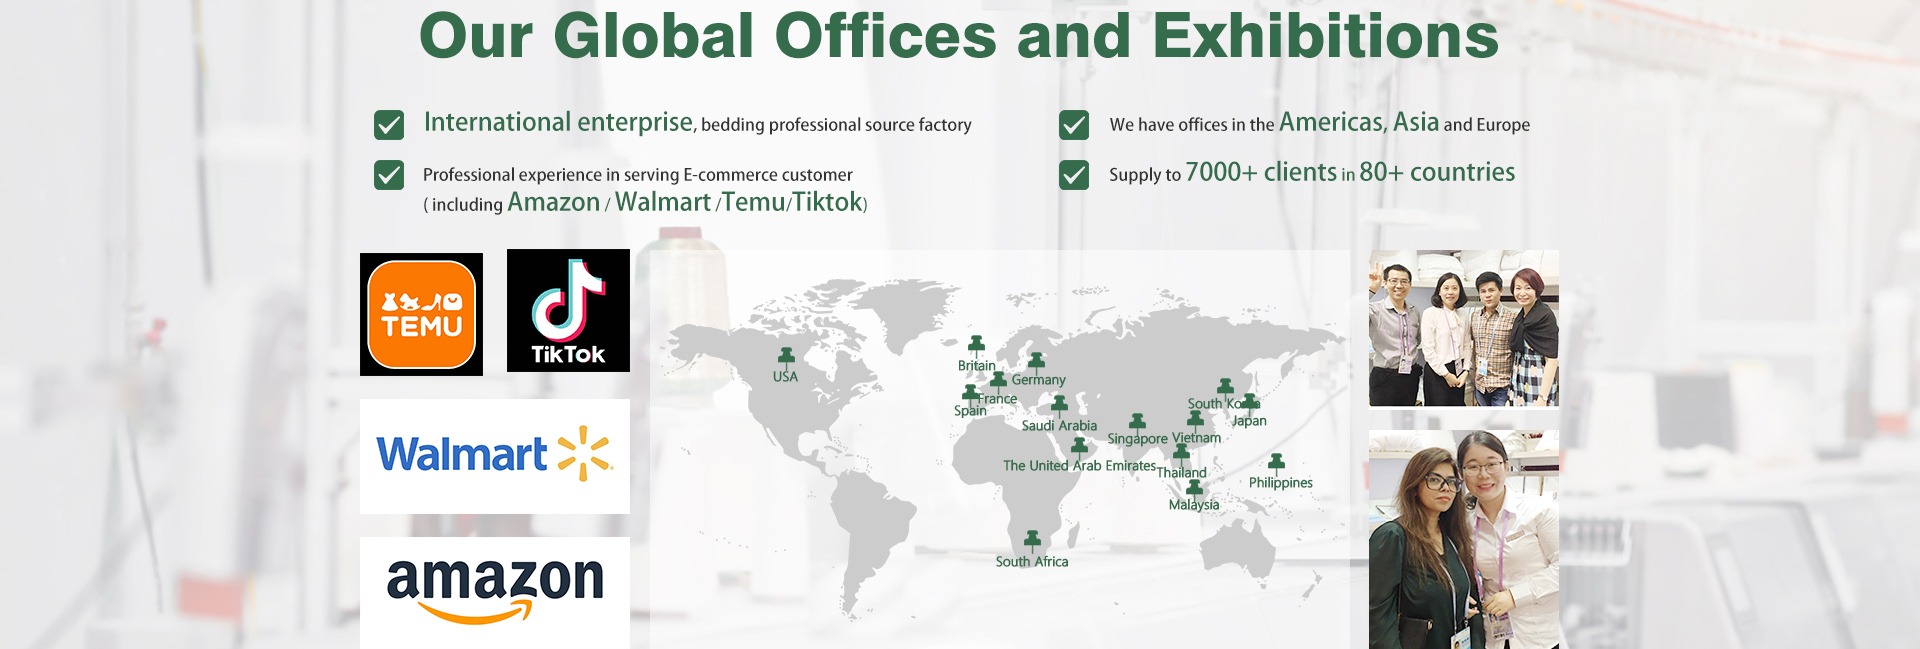Click the Japan label on the map
This screenshot has width=1920, height=649.
pyautogui.click(x=1249, y=421)
